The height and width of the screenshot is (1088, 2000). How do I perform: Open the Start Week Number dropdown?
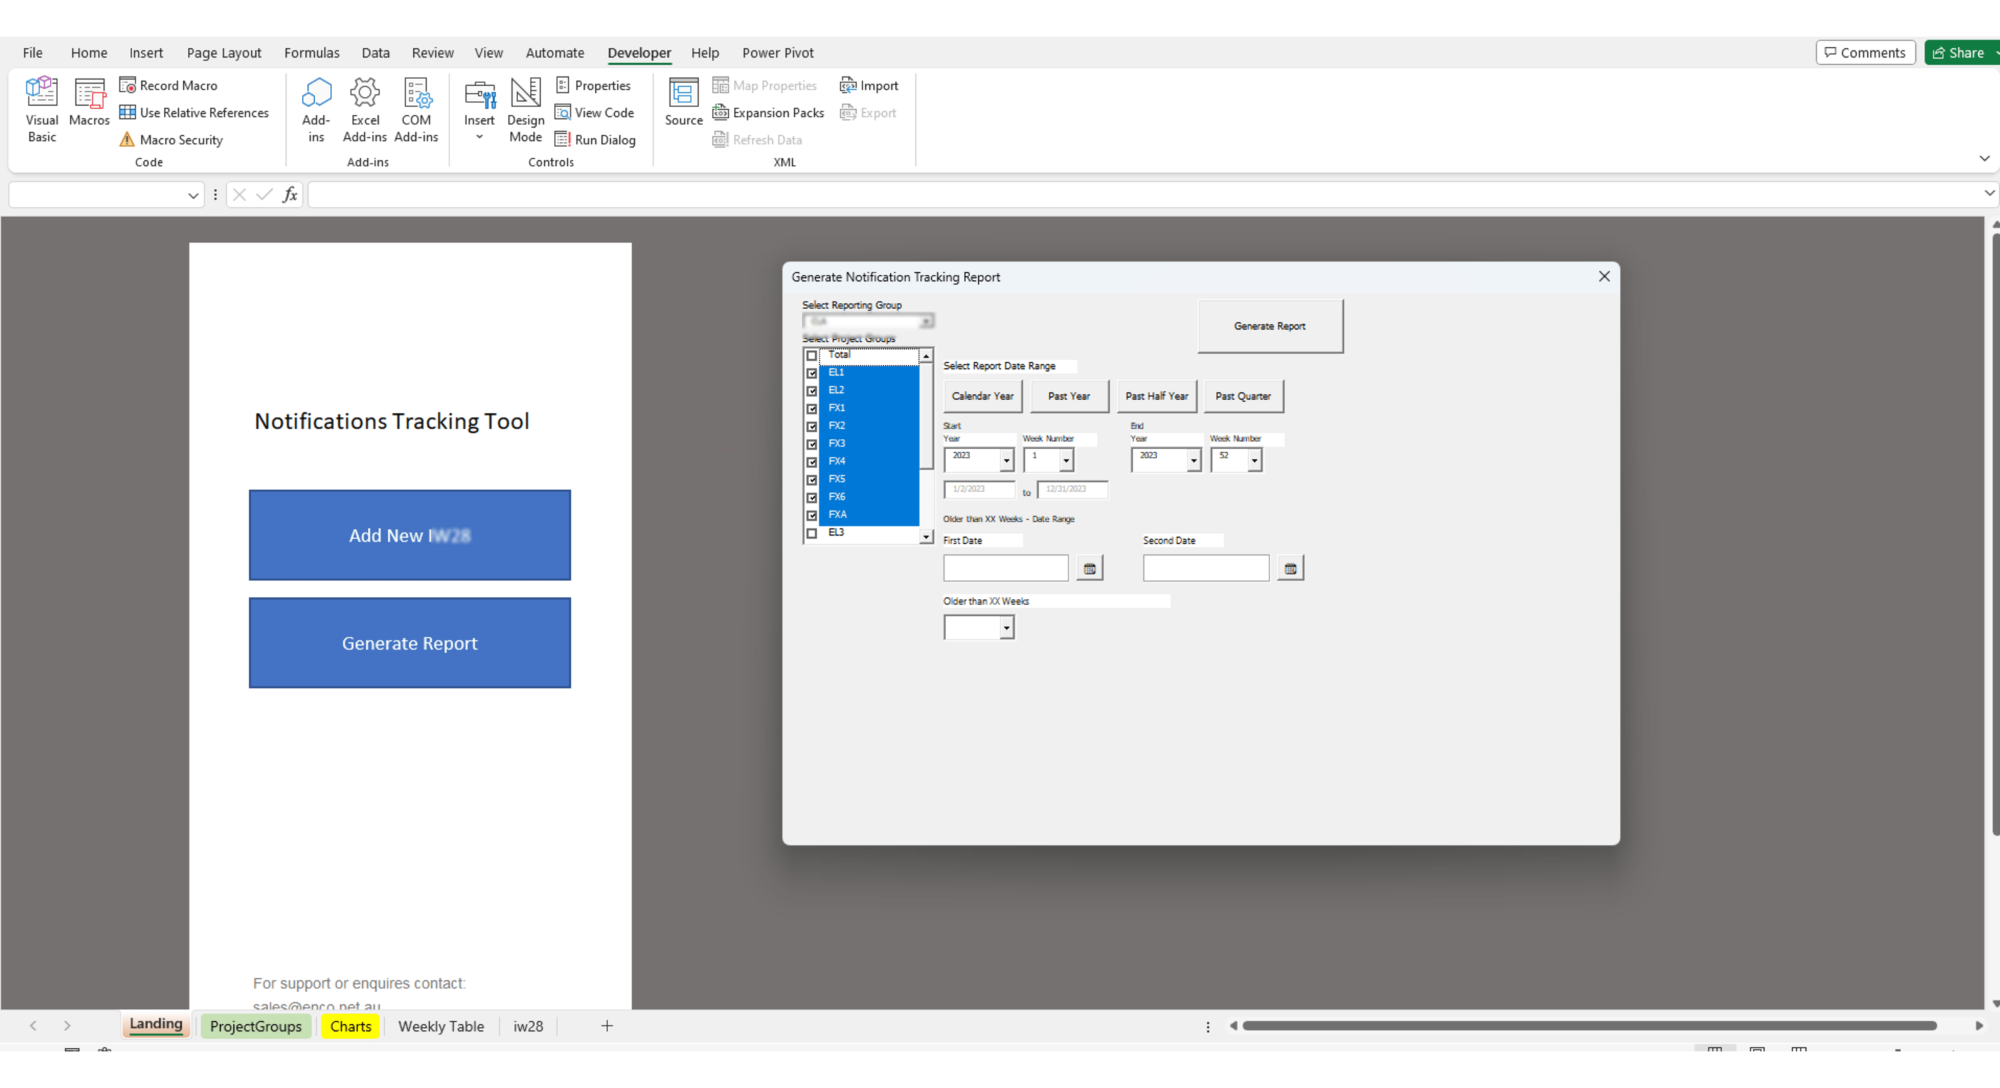coord(1066,460)
